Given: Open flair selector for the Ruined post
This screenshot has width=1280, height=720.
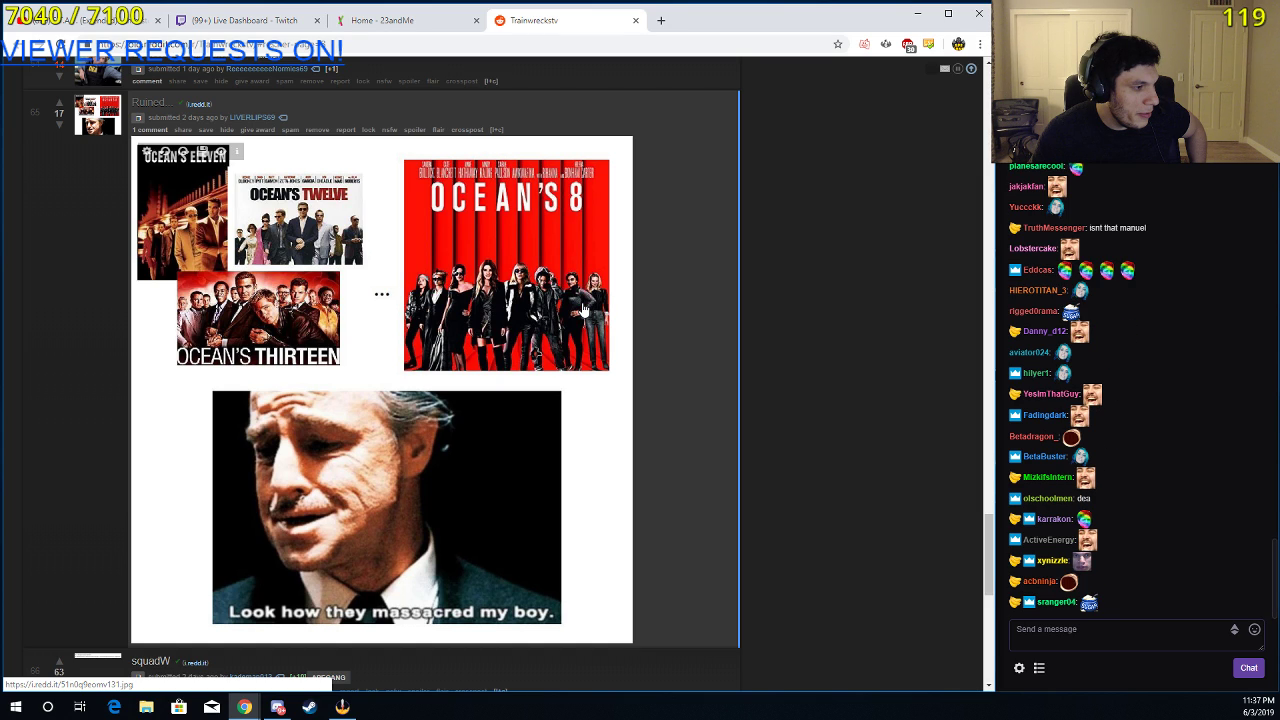Looking at the screenshot, I should [438, 130].
